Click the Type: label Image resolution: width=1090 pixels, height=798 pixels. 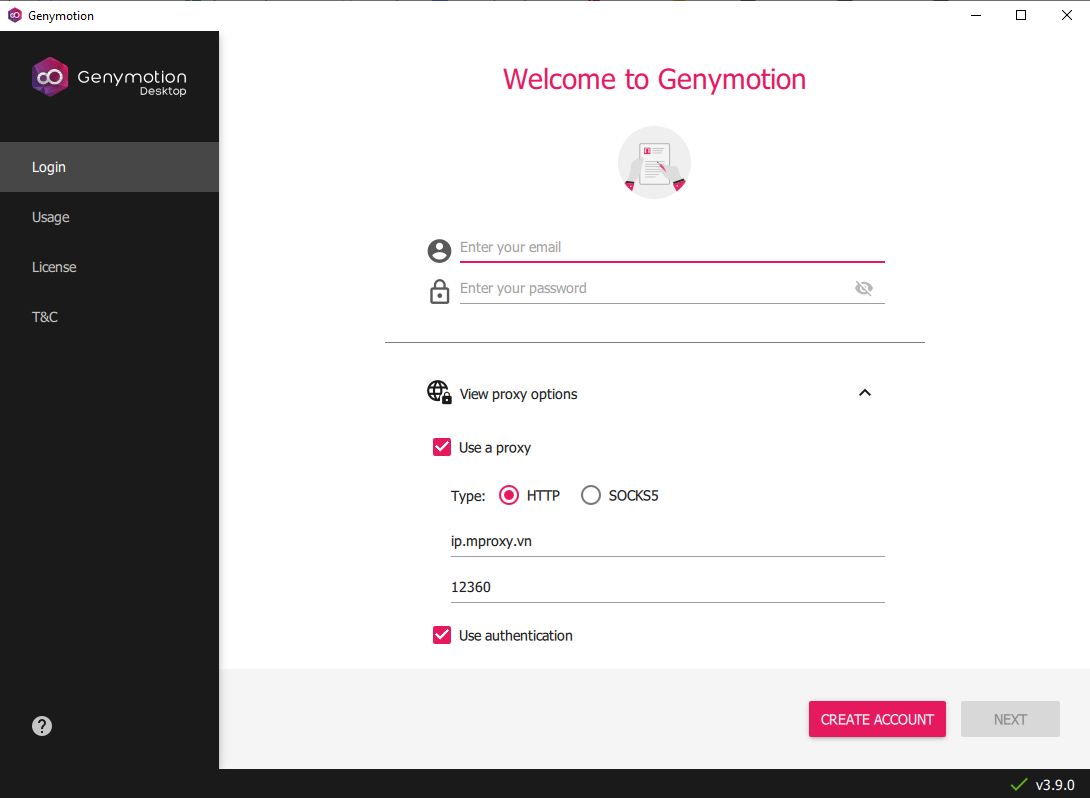[x=468, y=496]
